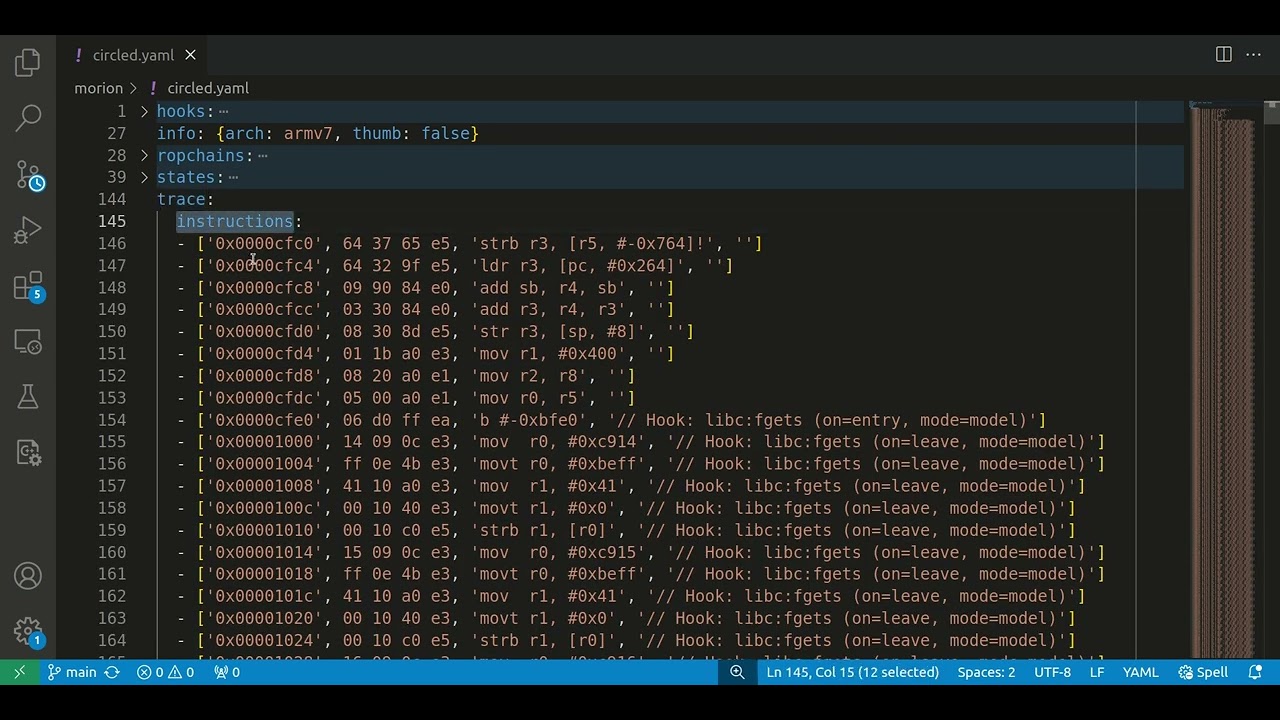Click address '0x00001000' text

pos(264,442)
